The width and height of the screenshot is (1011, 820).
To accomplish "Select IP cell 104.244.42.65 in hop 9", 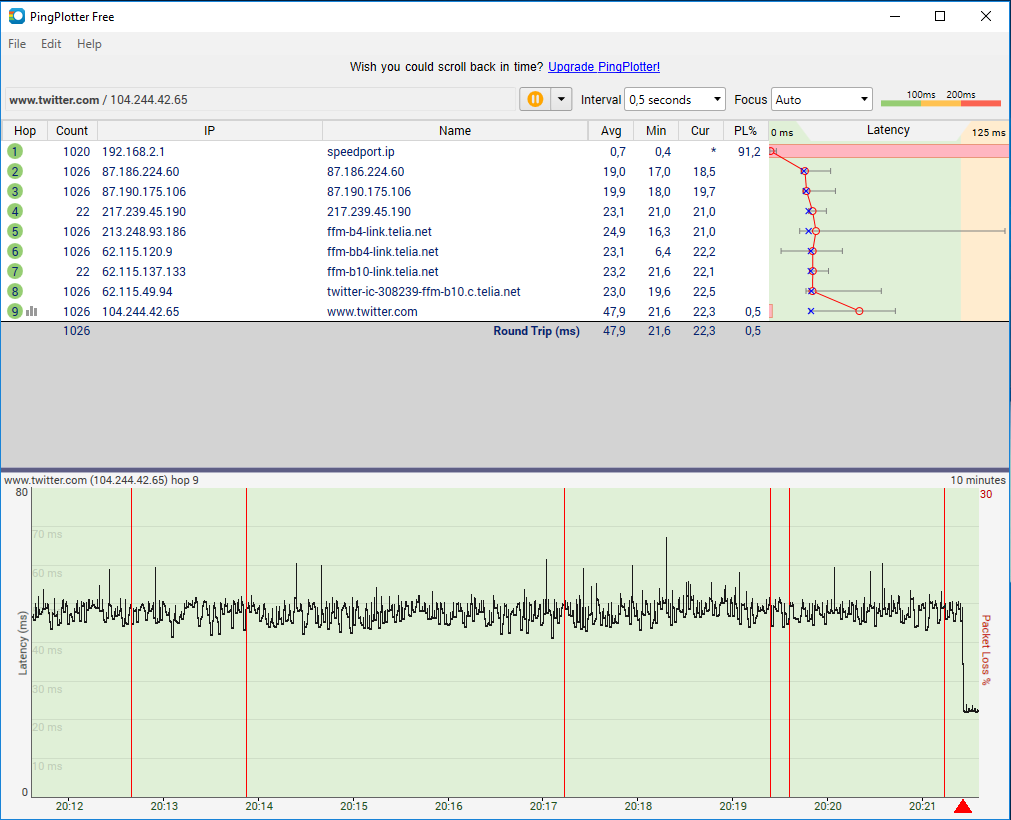I will 141,311.
